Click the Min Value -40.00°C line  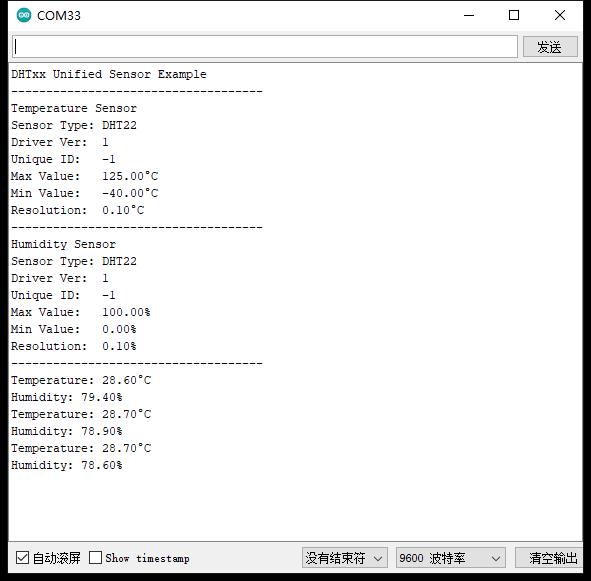click(84, 193)
